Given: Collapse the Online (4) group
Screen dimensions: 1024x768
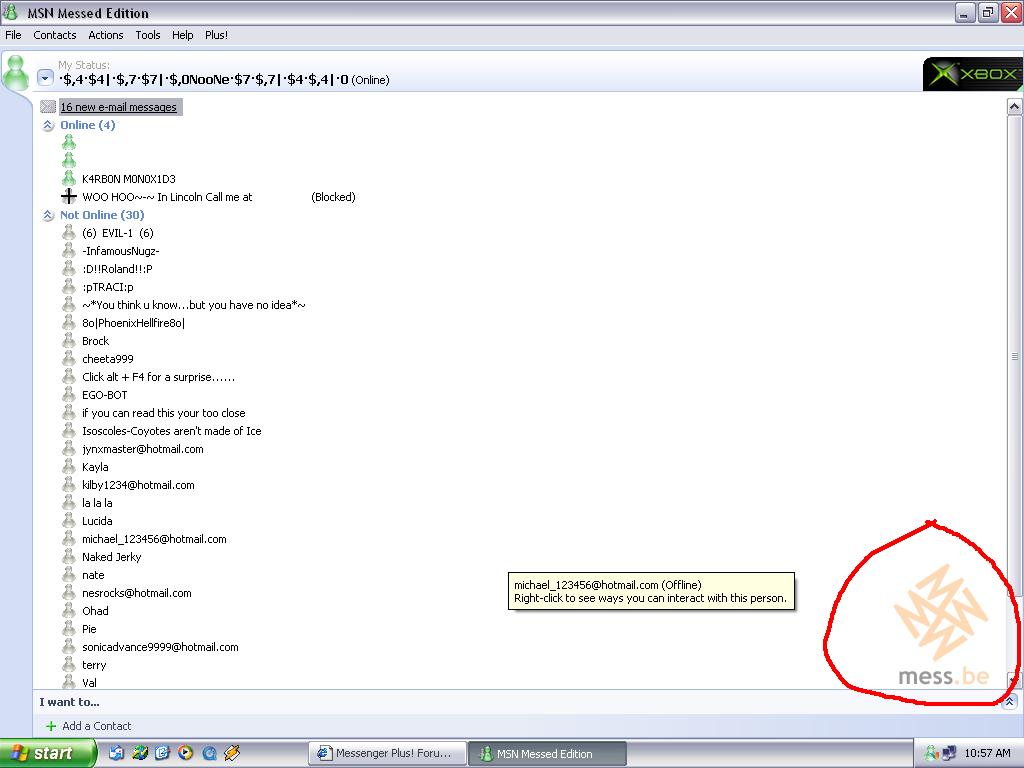Looking at the screenshot, I should point(48,126).
